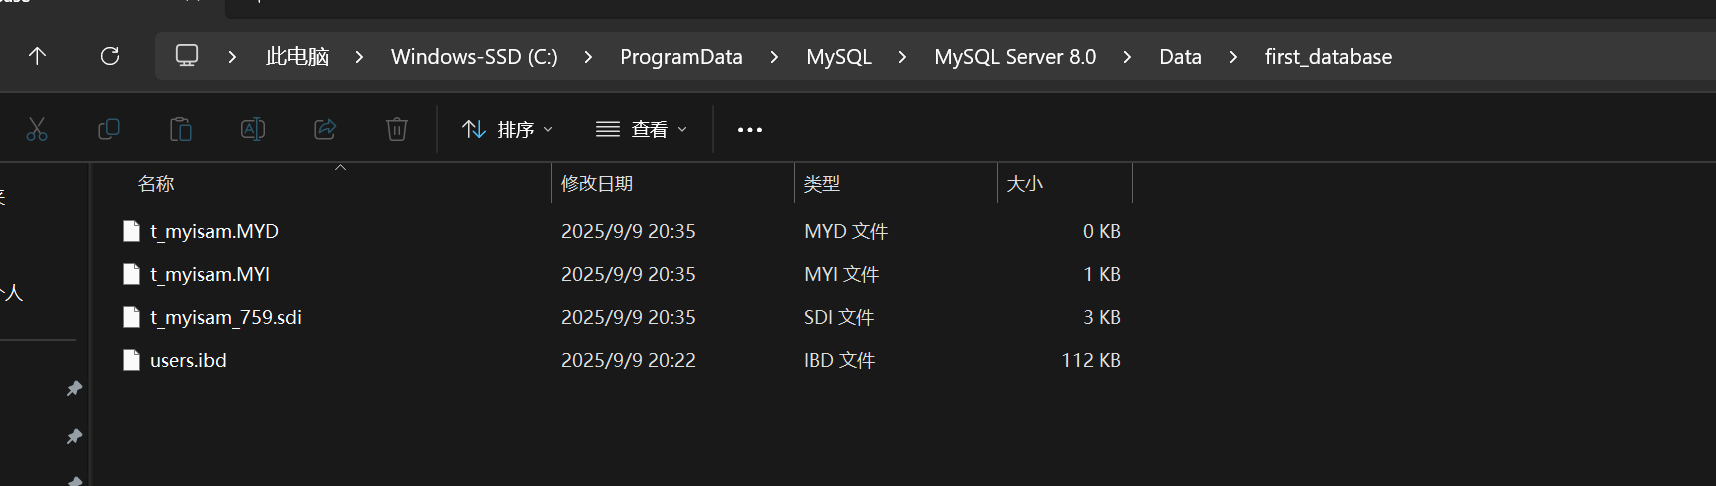Open the three-dot more options menu
The image size is (1716, 486).
[x=750, y=129]
